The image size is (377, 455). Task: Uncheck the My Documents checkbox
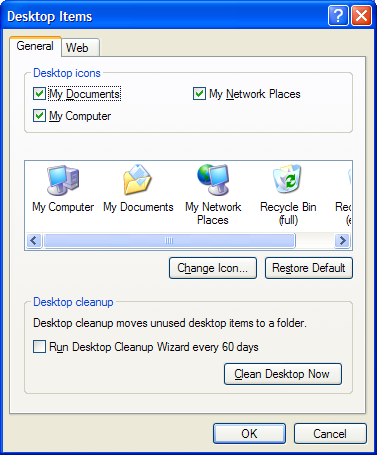[x=39, y=94]
